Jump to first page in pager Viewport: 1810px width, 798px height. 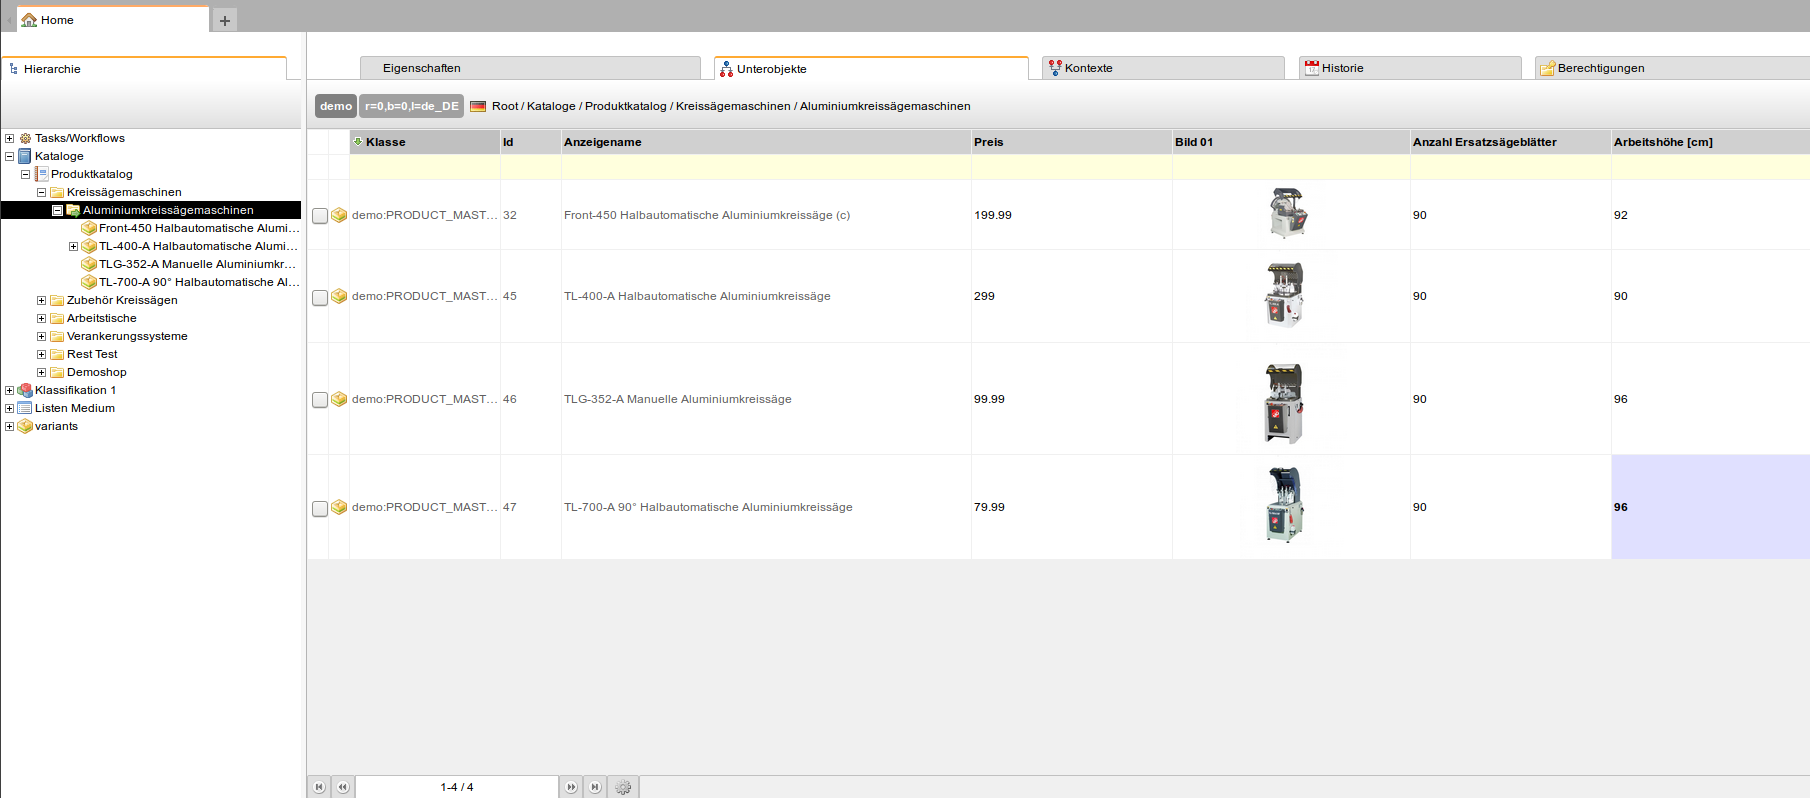coord(319,787)
